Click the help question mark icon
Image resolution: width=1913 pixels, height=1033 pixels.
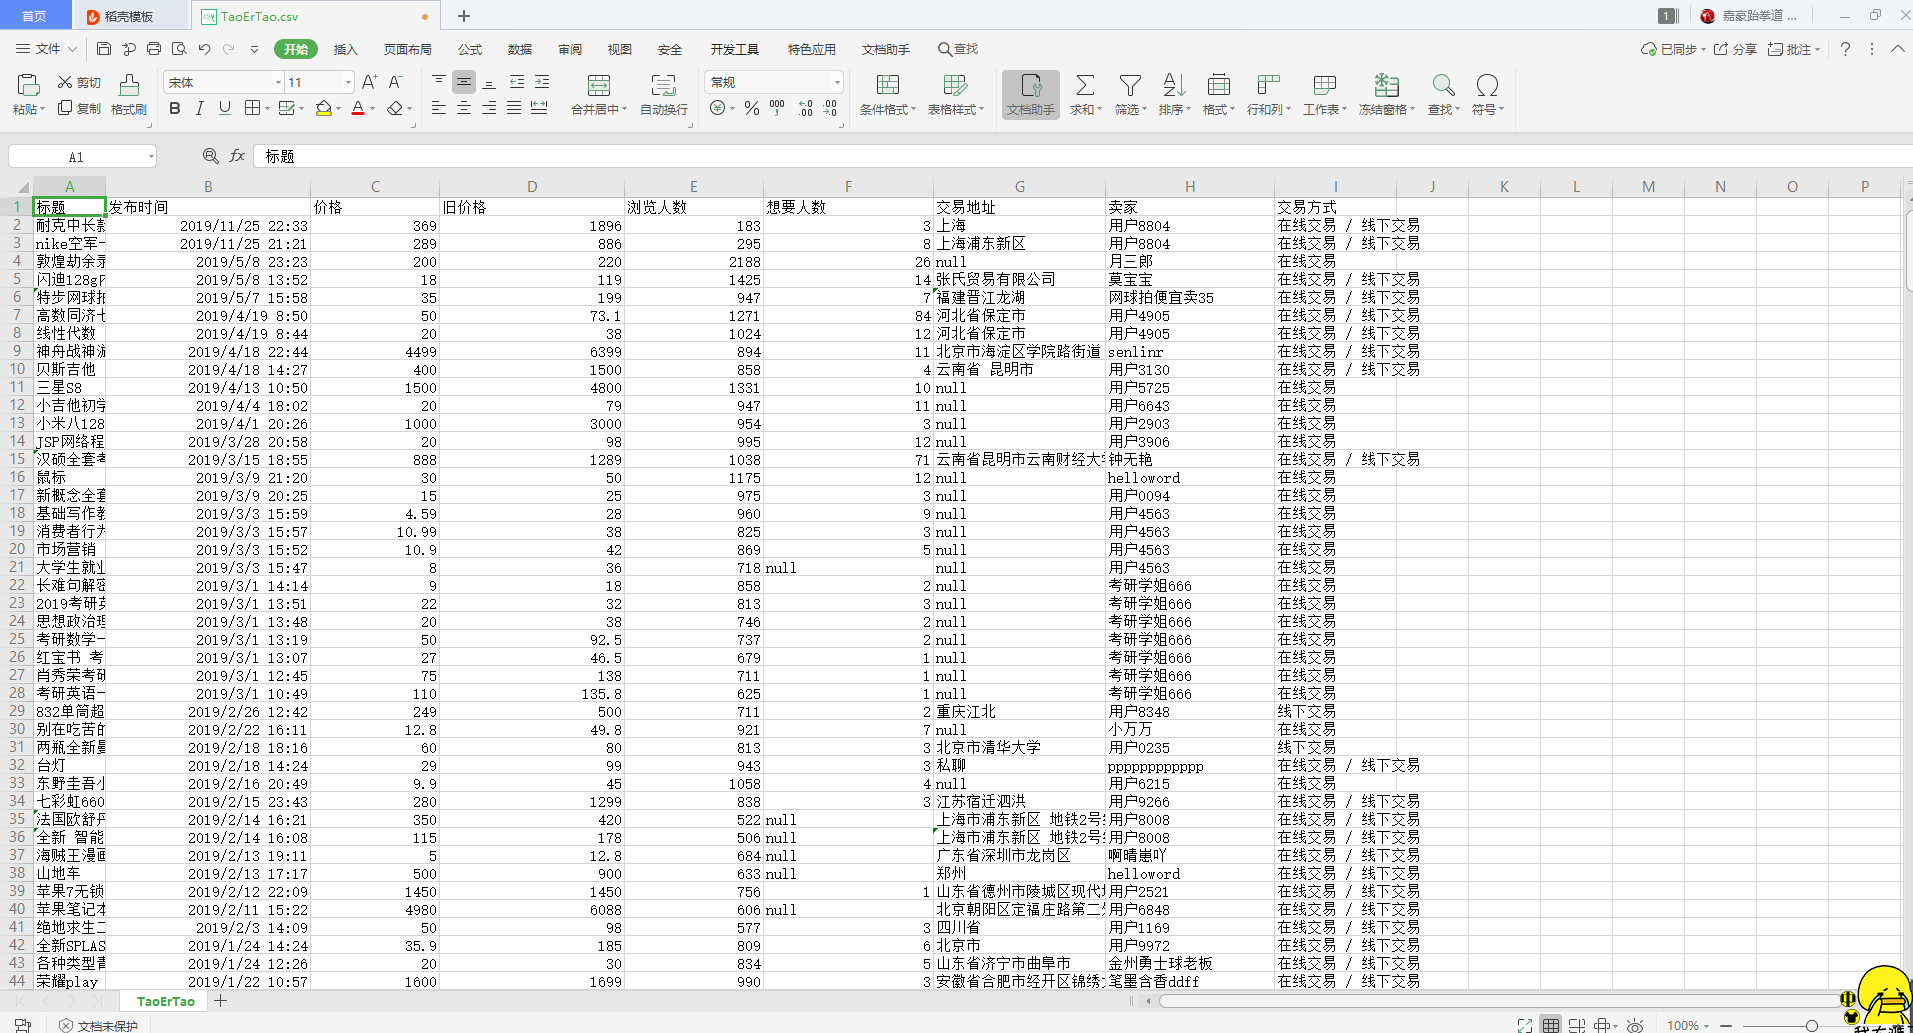[1845, 49]
